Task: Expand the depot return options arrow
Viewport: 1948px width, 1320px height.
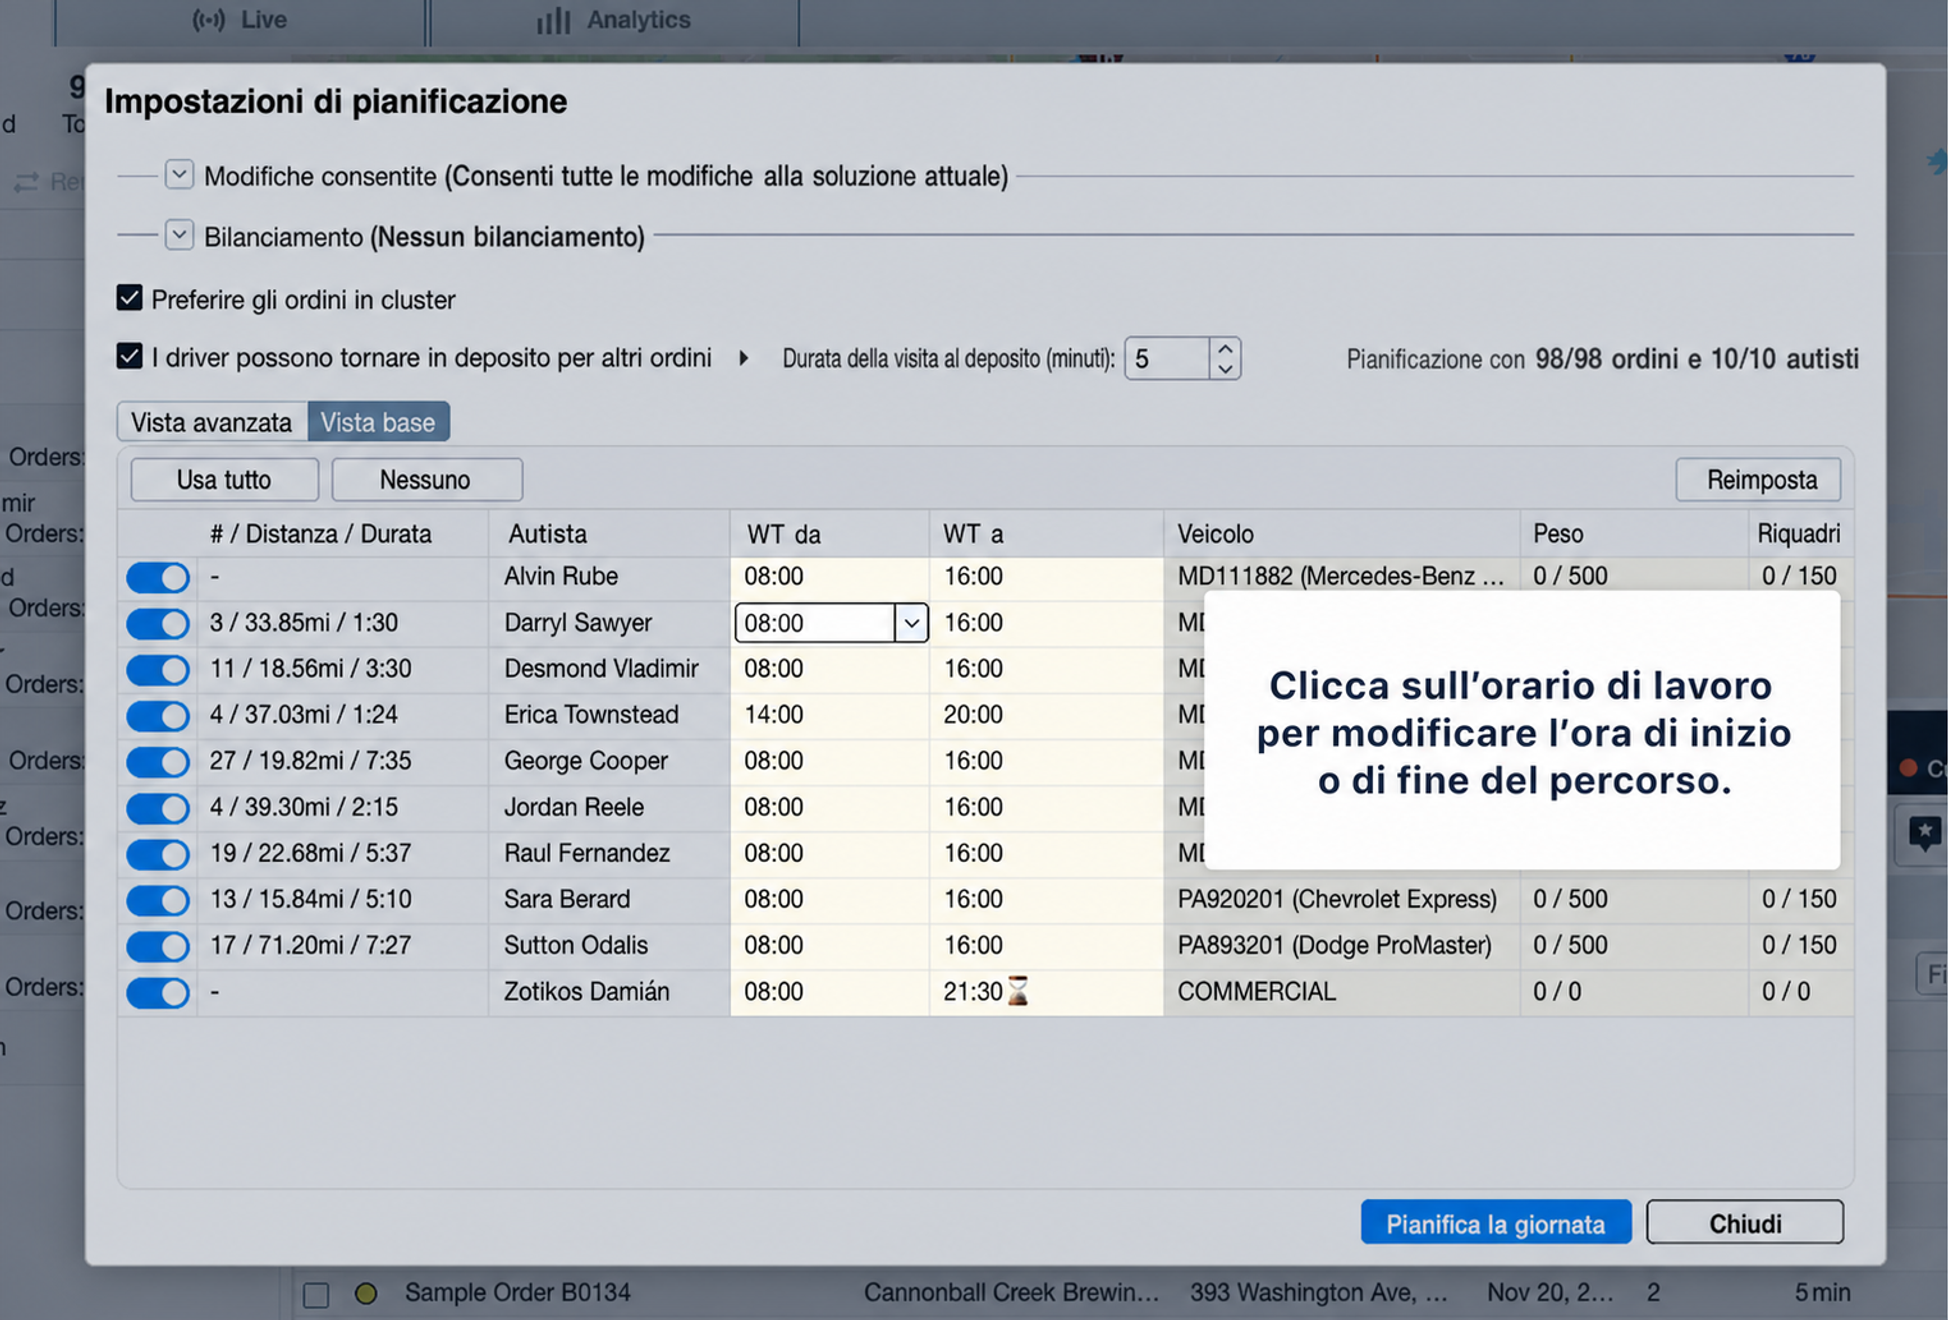Action: [743, 358]
